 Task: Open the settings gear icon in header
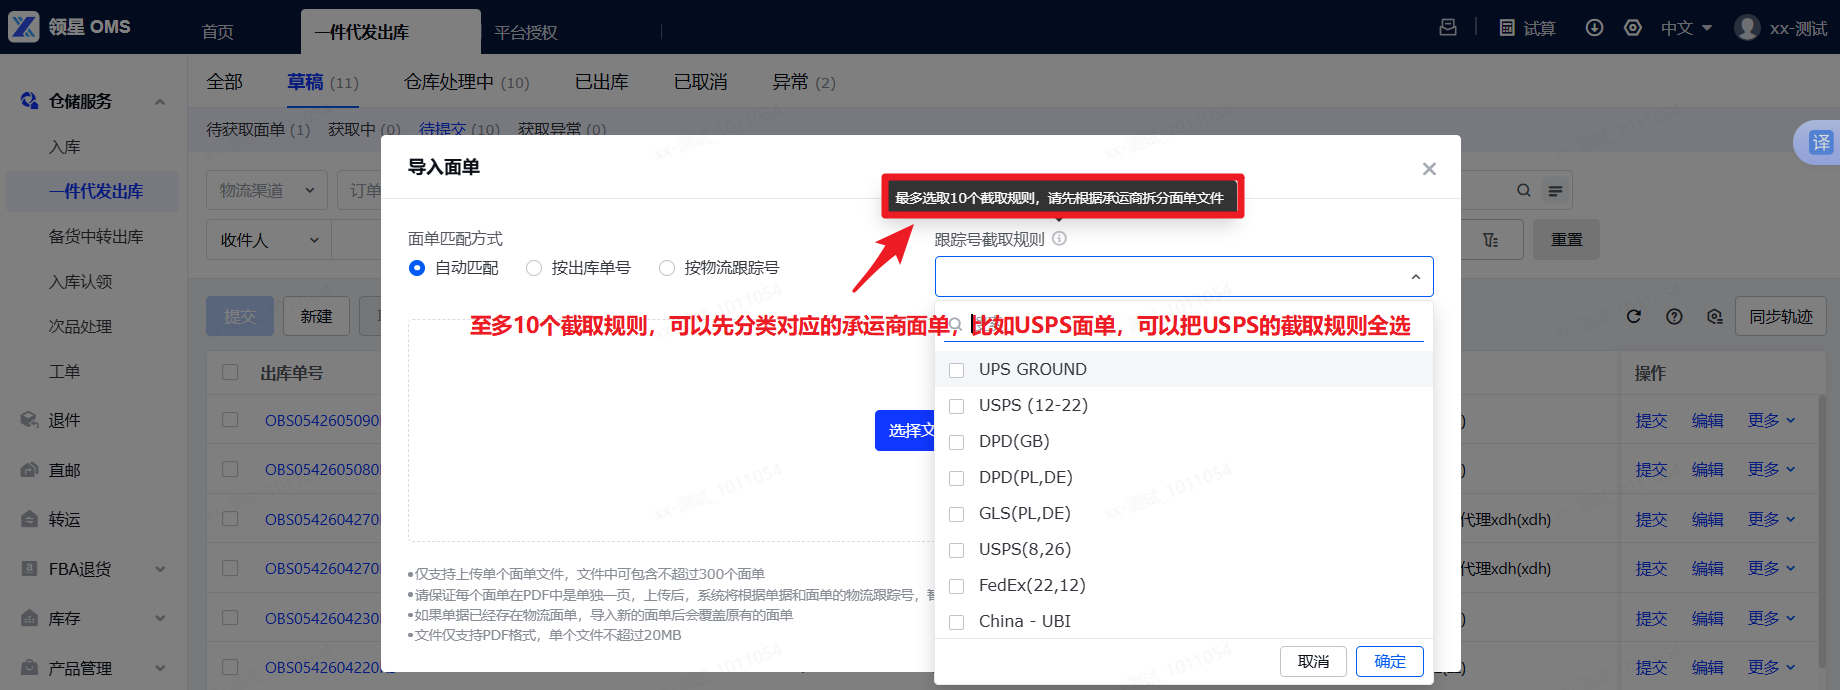(1633, 28)
